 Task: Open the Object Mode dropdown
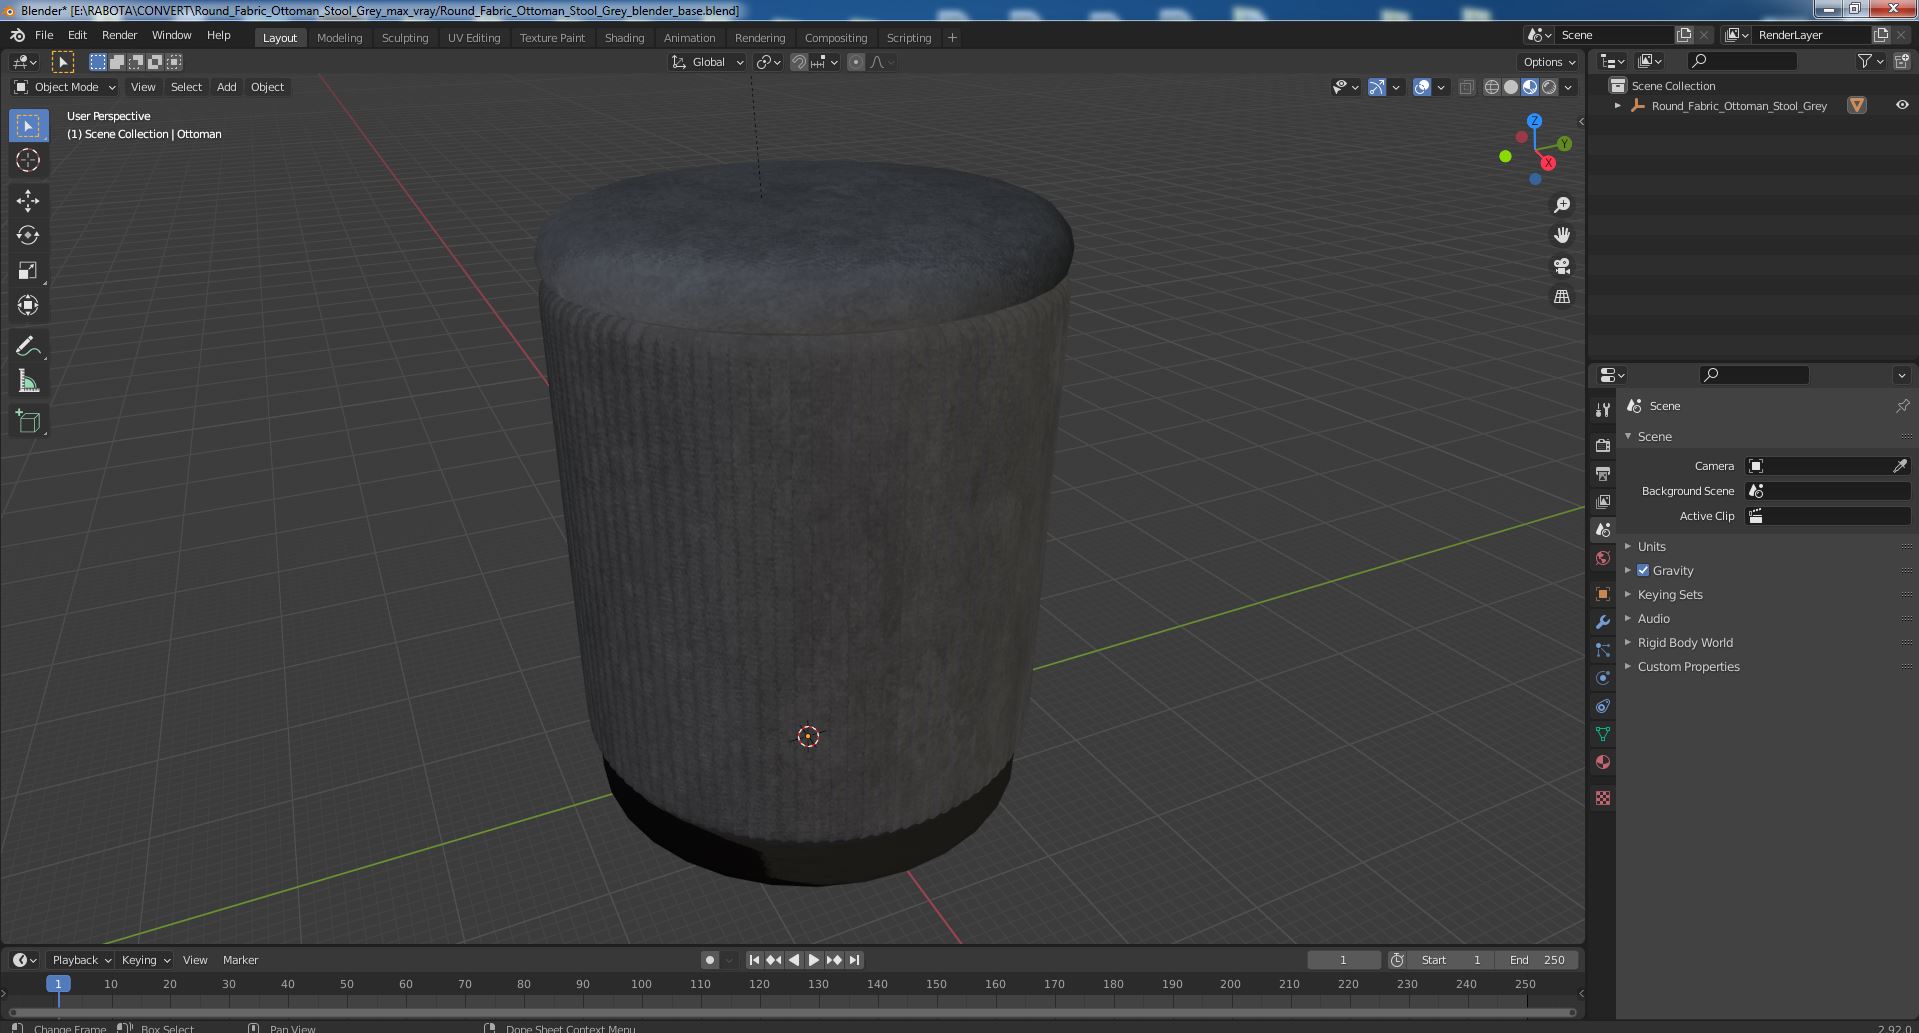point(64,87)
